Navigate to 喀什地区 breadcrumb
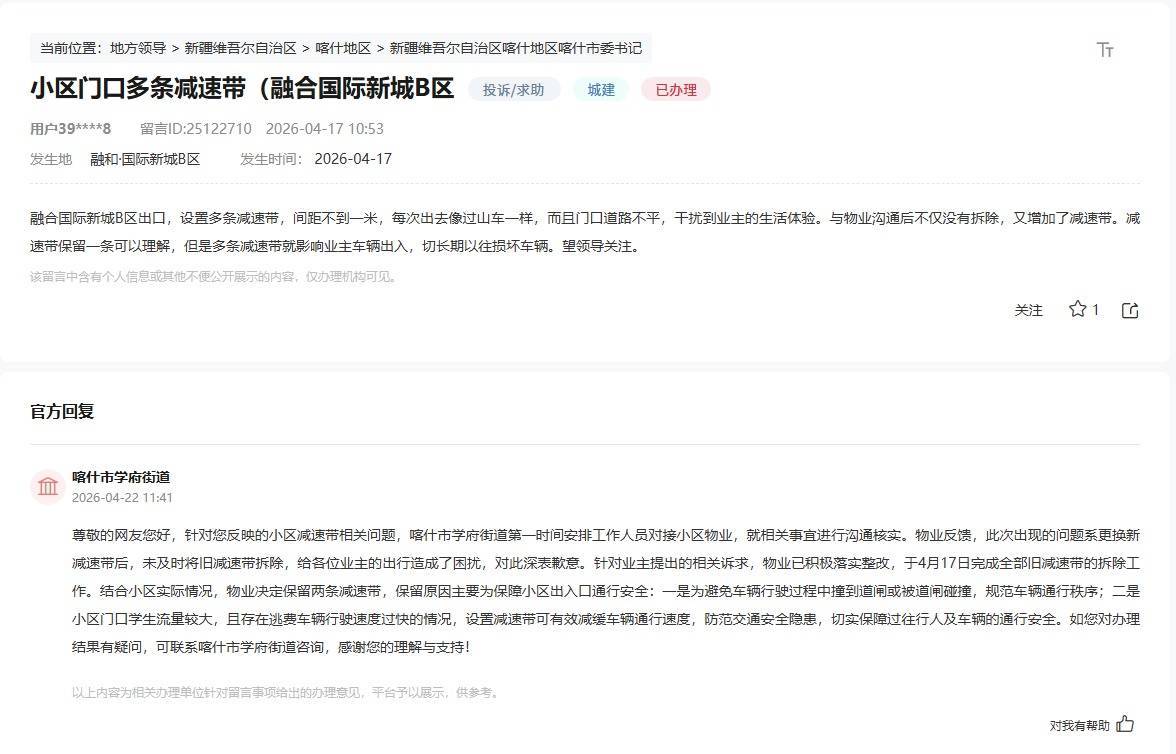 coord(343,48)
